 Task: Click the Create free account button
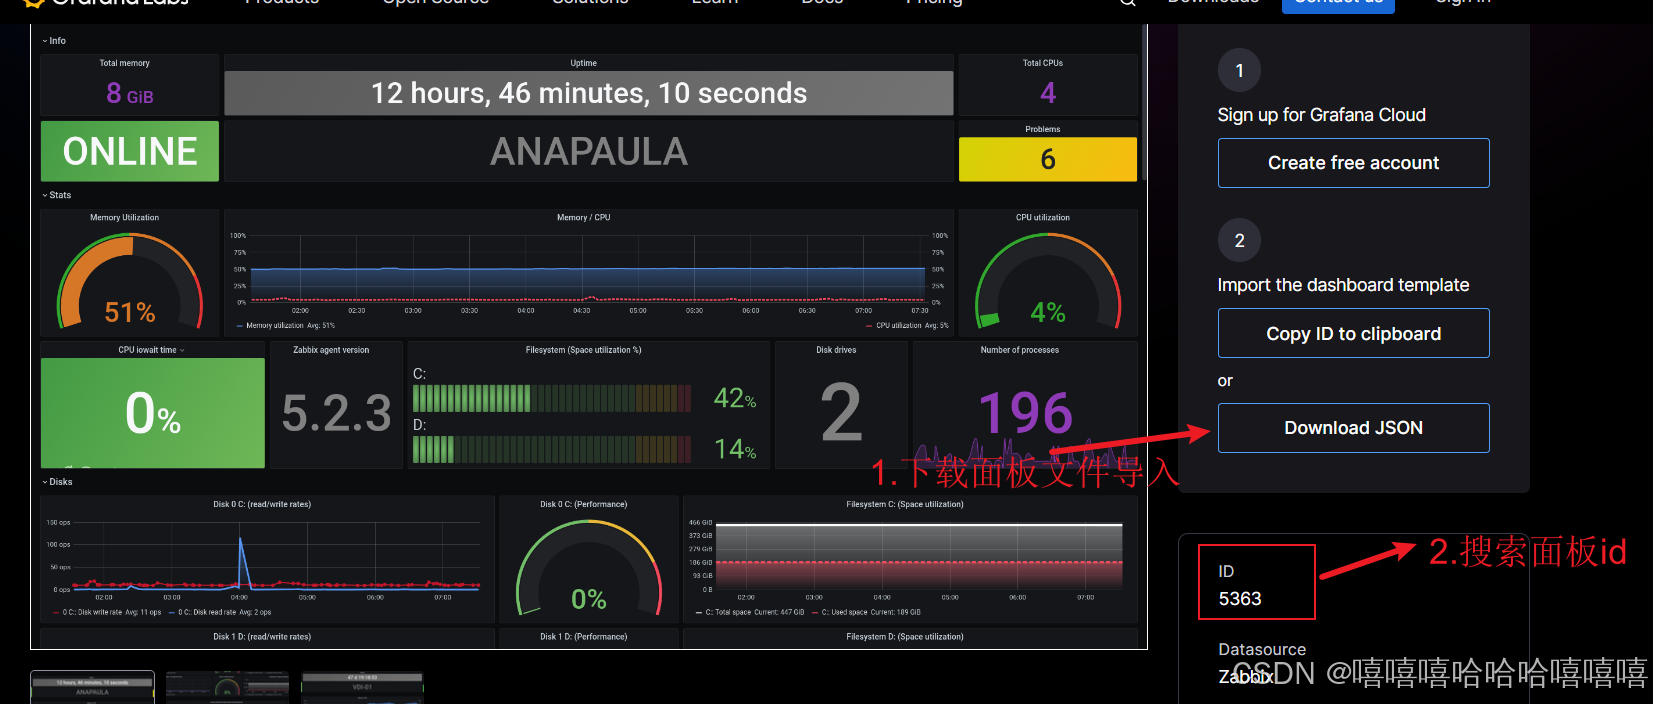[x=1353, y=163]
